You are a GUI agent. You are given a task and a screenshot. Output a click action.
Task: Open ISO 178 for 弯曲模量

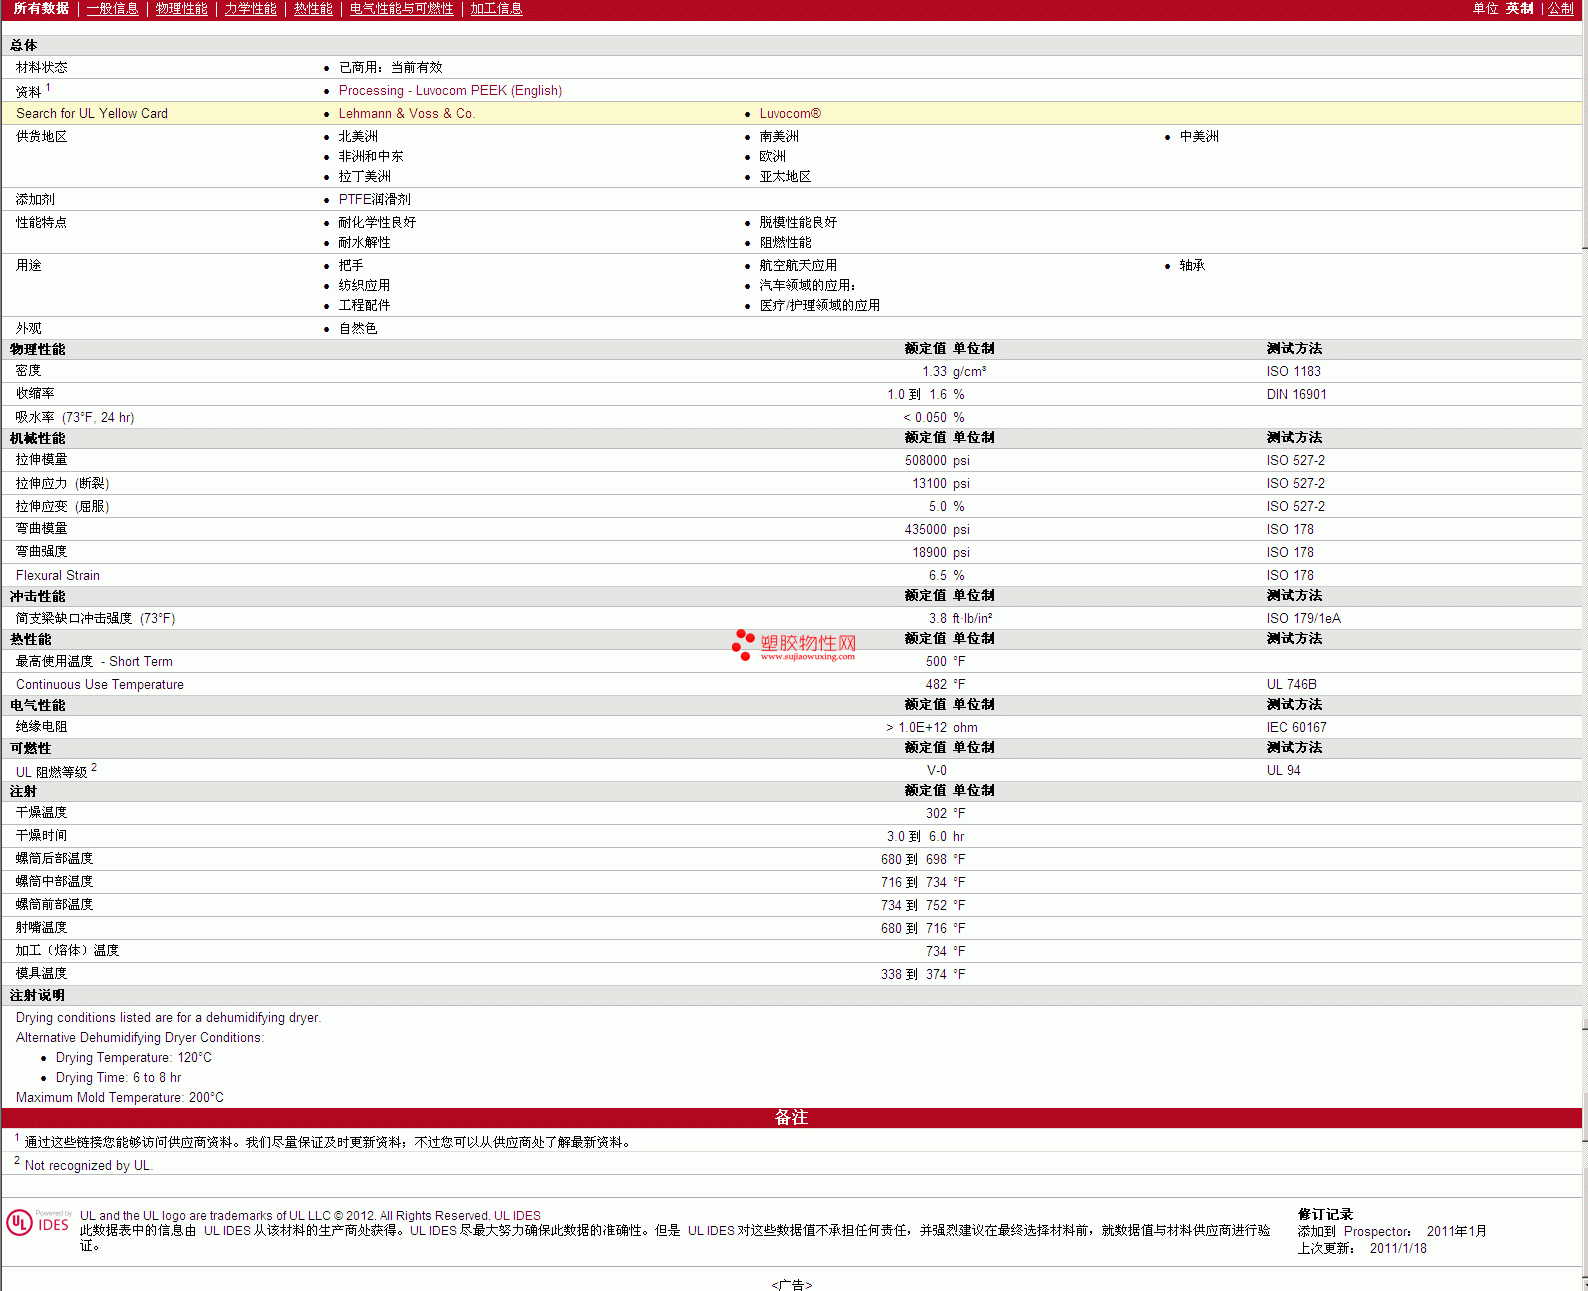coord(1290,530)
